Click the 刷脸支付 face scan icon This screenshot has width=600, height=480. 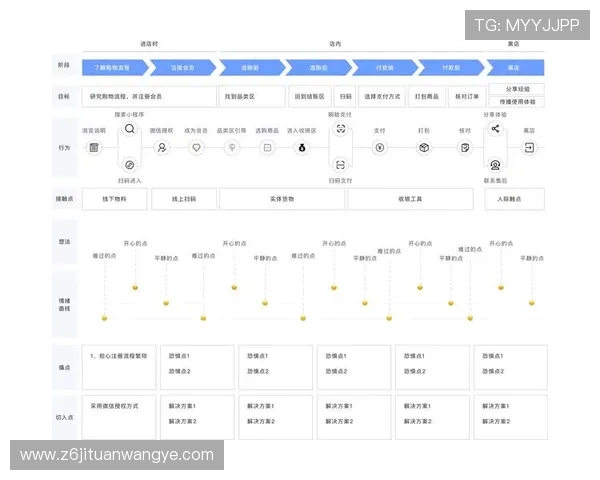click(x=341, y=129)
